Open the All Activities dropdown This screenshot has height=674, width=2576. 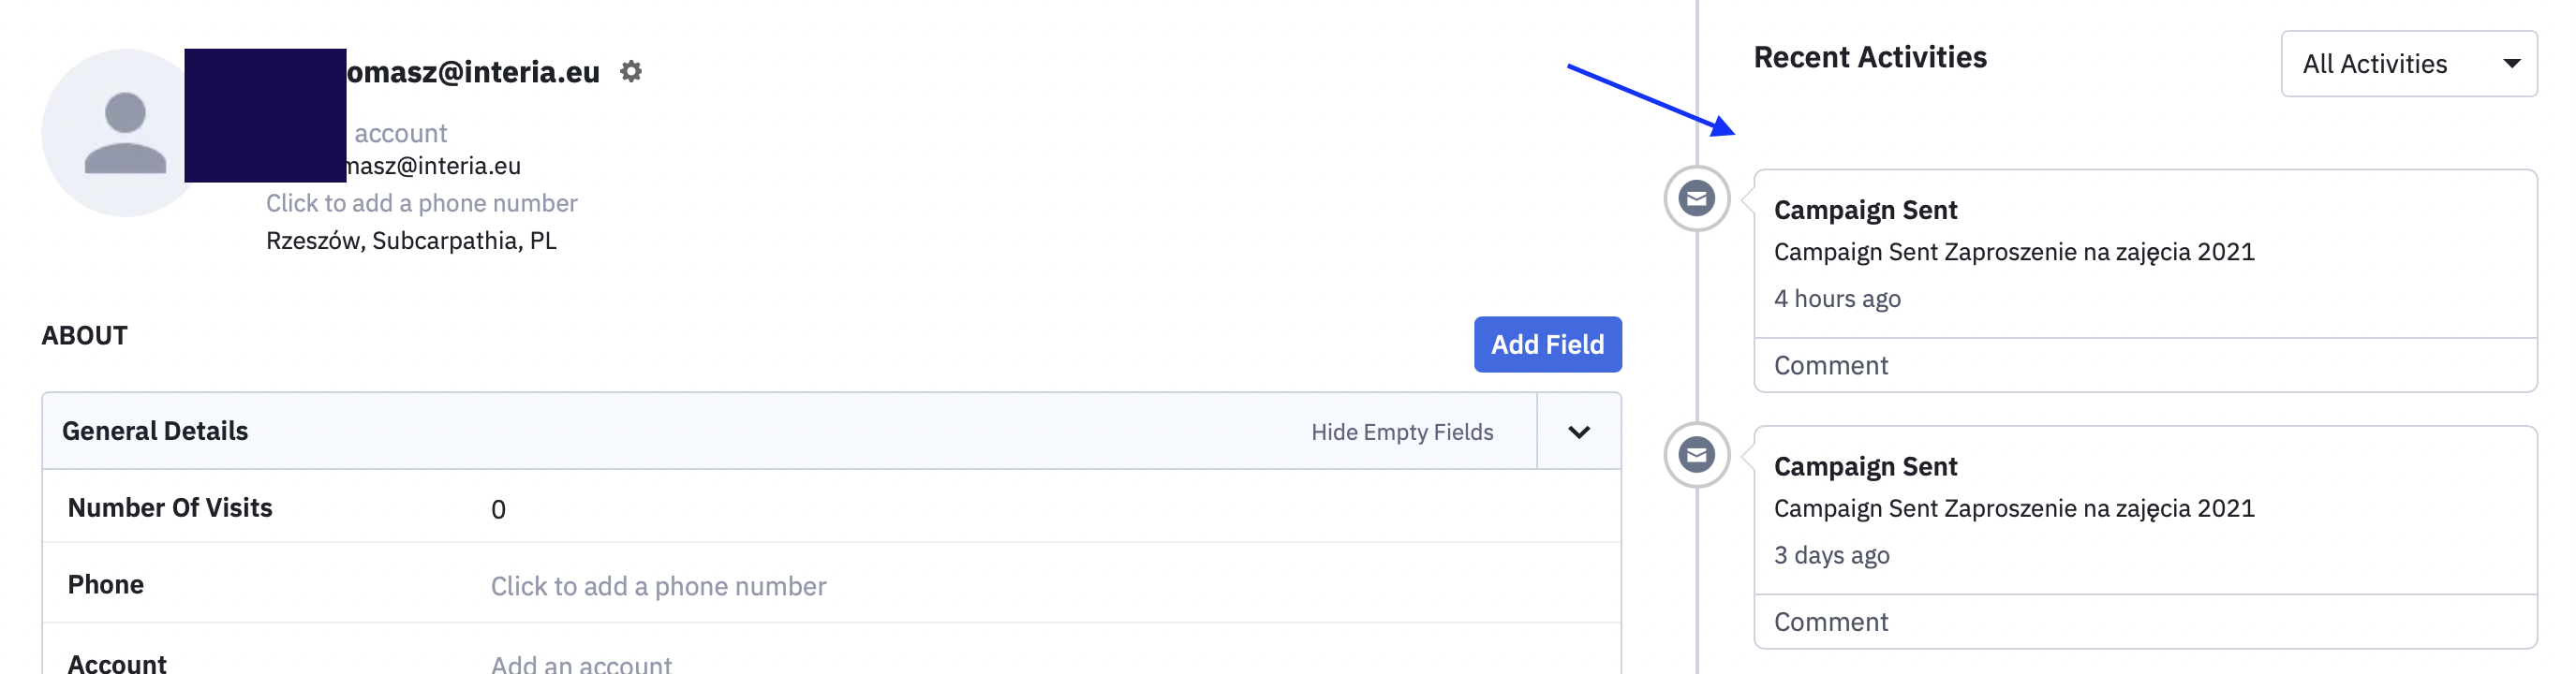[x=2408, y=64]
